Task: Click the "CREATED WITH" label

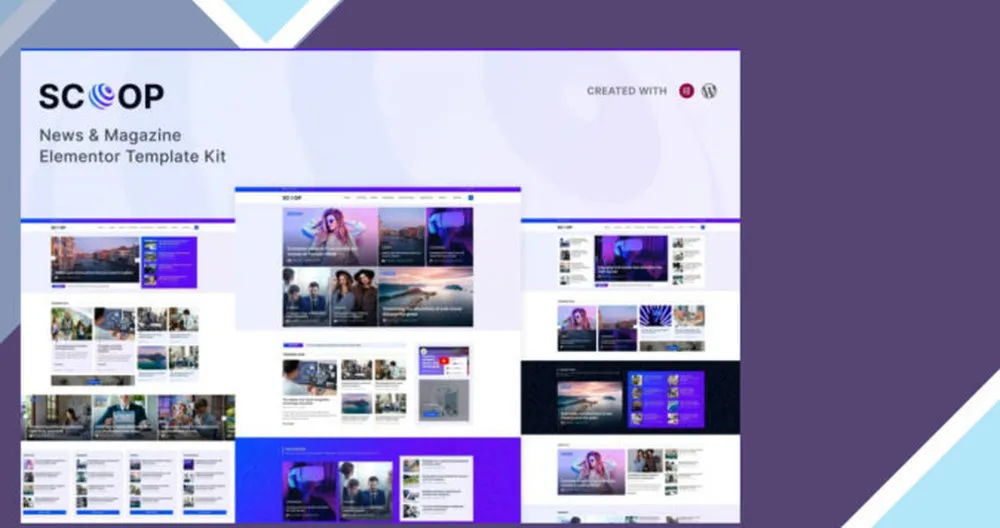Action: (627, 91)
